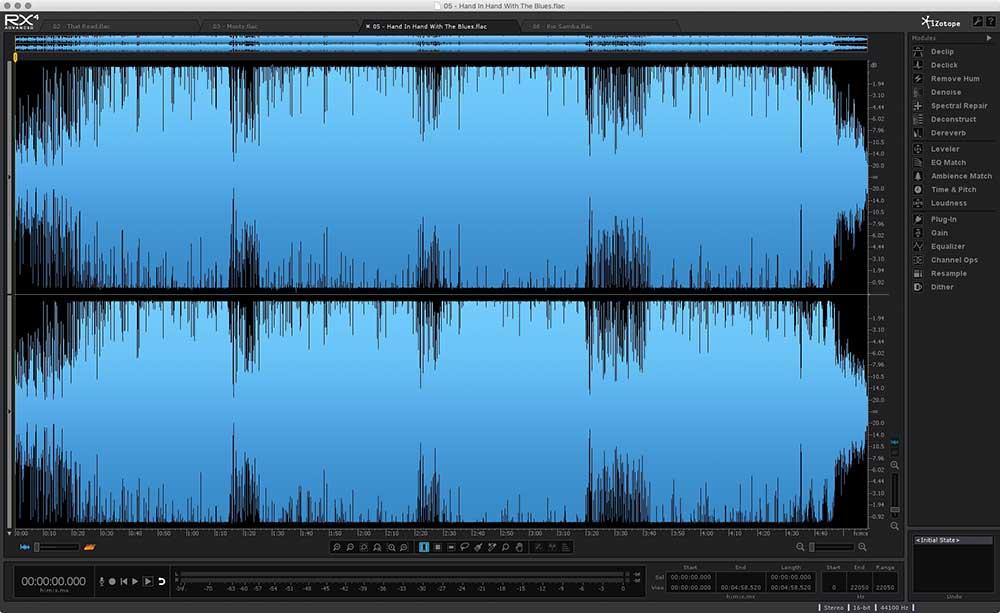Open the Dither module
The width and height of the screenshot is (1000, 613).
click(942, 287)
